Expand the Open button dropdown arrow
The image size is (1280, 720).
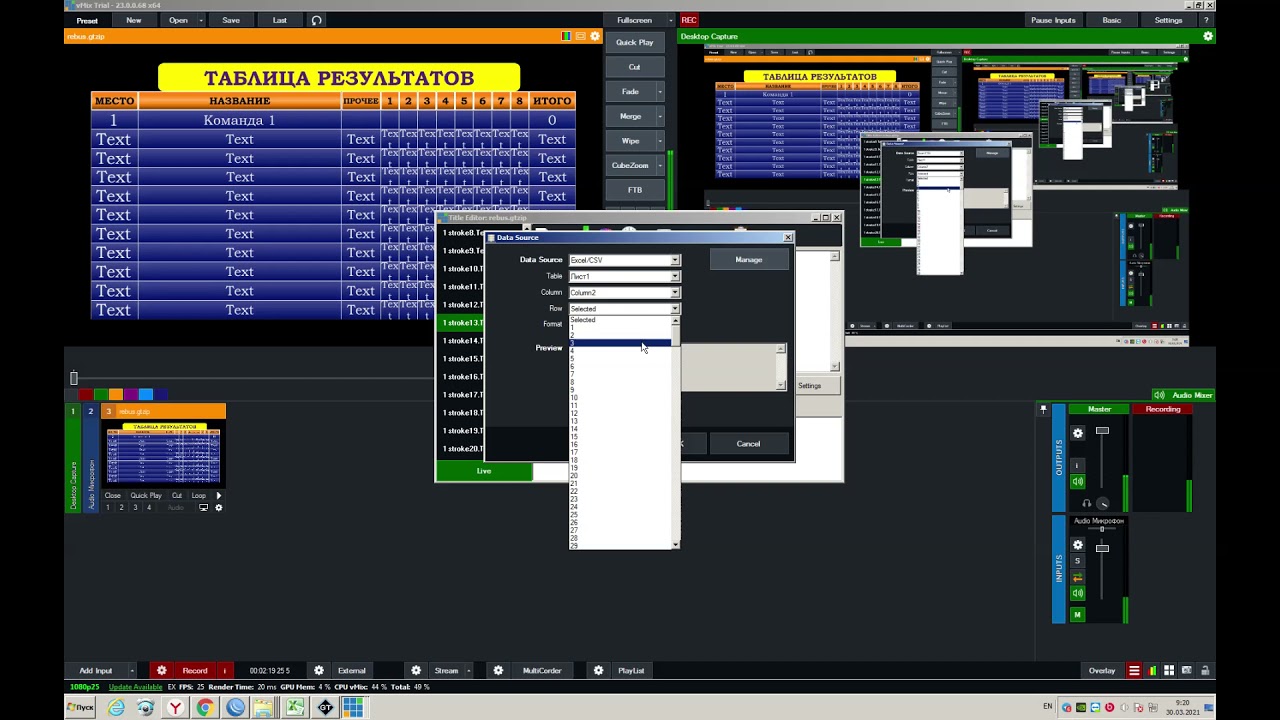click(x=201, y=20)
